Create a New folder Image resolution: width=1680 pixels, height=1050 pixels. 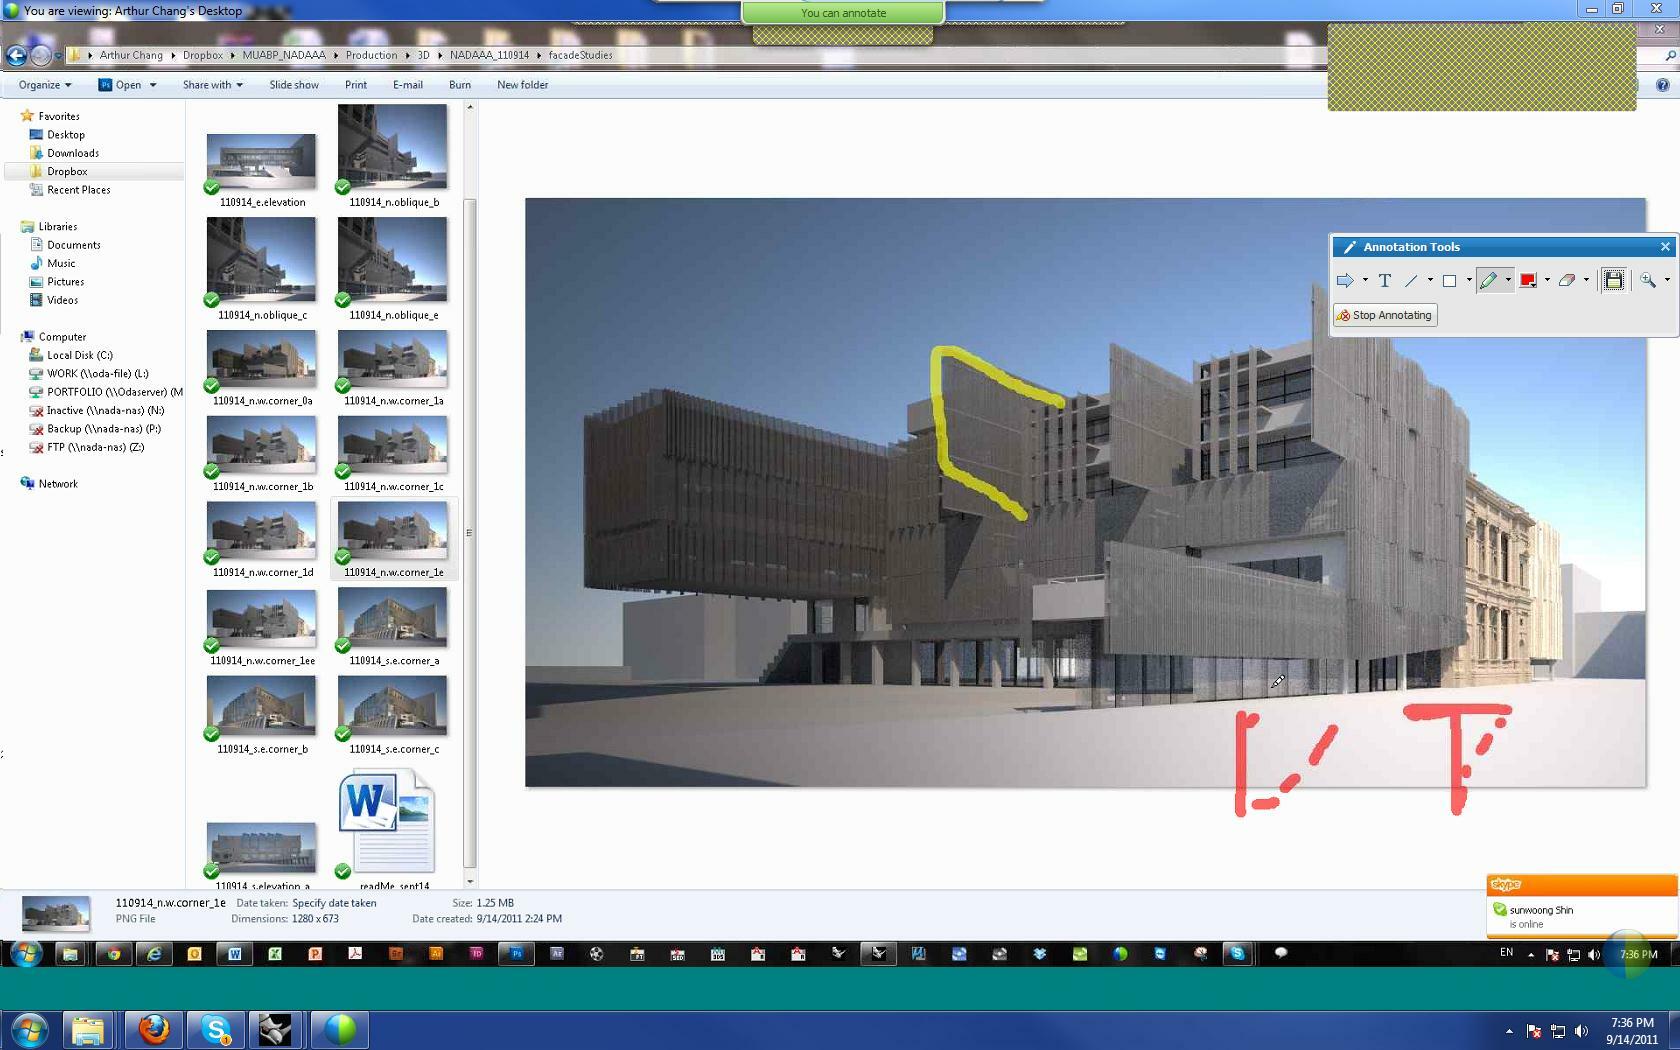[522, 85]
